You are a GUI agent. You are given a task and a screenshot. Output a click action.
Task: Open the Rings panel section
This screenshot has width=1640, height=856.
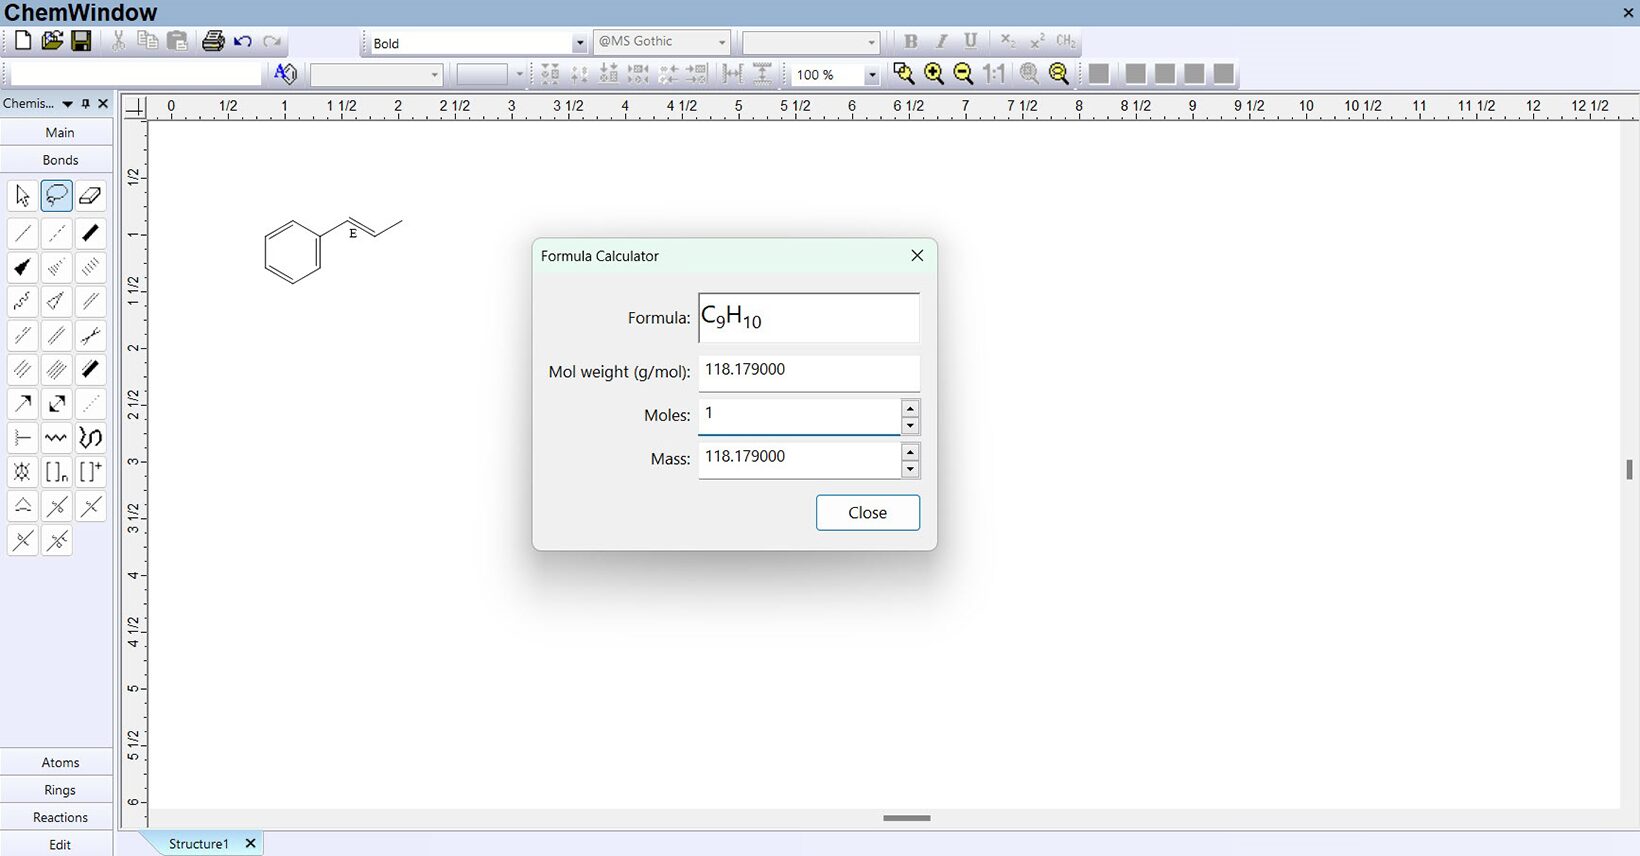click(60, 790)
